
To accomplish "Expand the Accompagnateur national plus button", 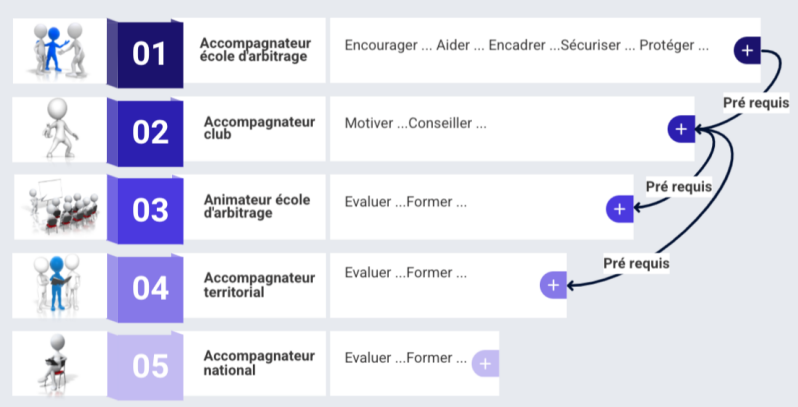I will click(x=485, y=363).
